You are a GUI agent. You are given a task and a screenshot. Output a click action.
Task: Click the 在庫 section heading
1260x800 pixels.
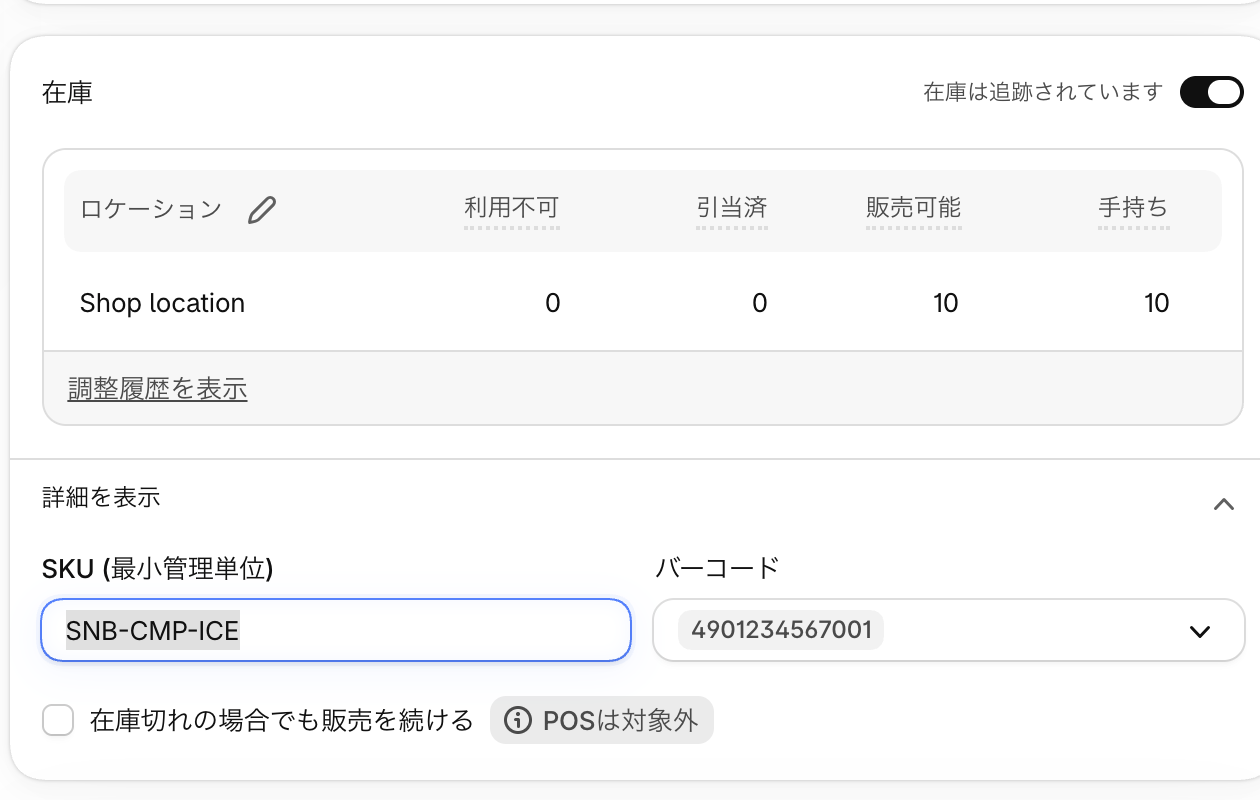(x=67, y=93)
